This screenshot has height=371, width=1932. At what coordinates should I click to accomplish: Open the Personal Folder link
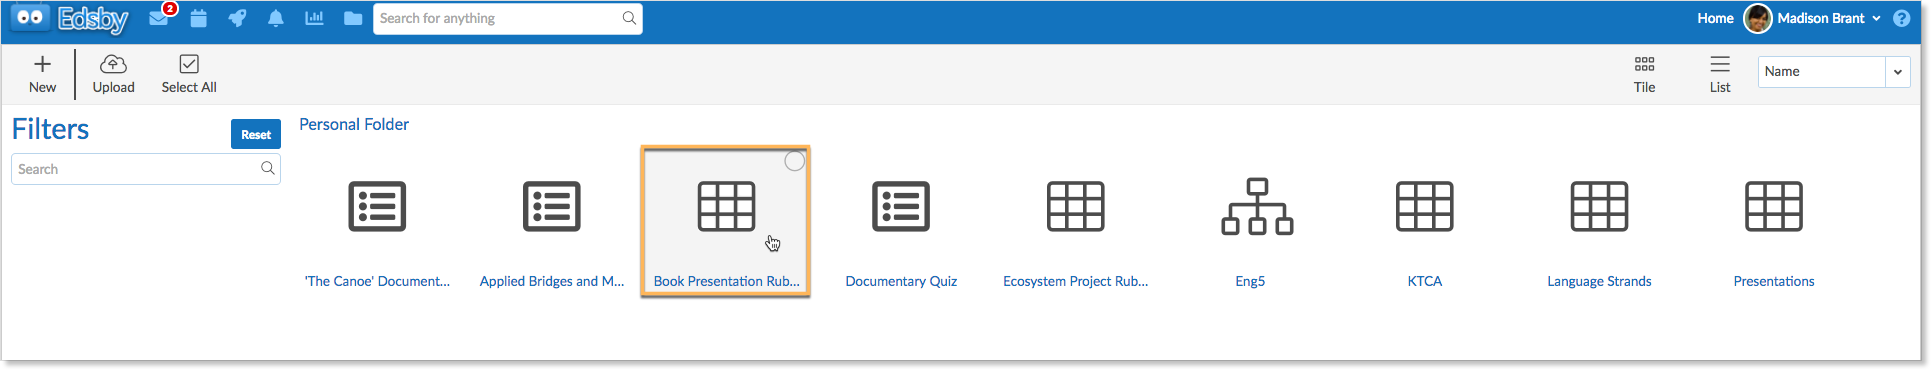point(354,125)
